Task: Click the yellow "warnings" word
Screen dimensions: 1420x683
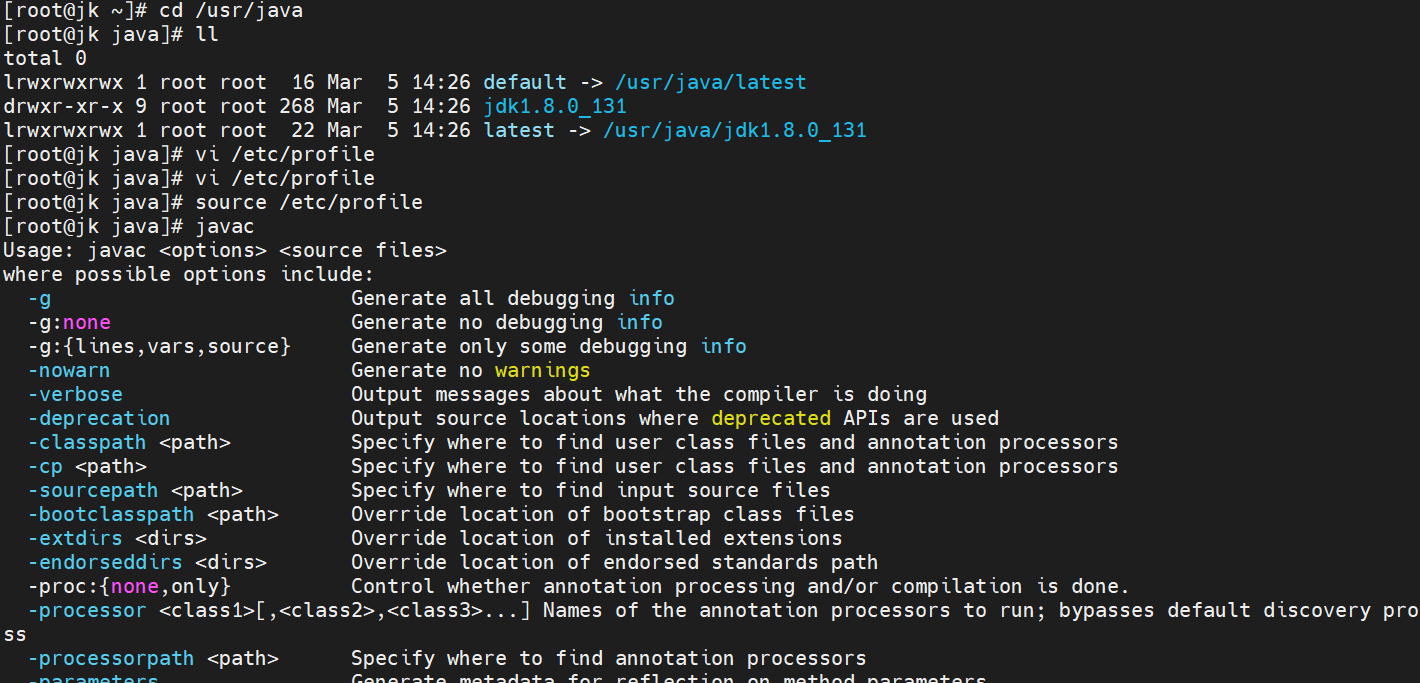Action: coord(542,371)
